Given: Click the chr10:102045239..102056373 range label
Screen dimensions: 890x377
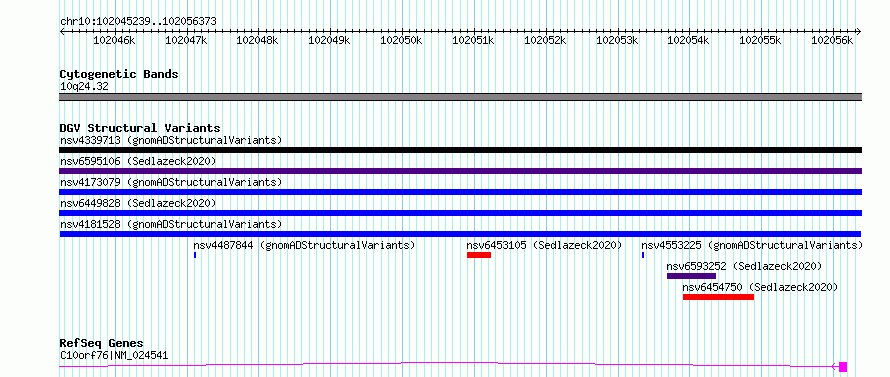Looking at the screenshot, I should coord(138,22).
